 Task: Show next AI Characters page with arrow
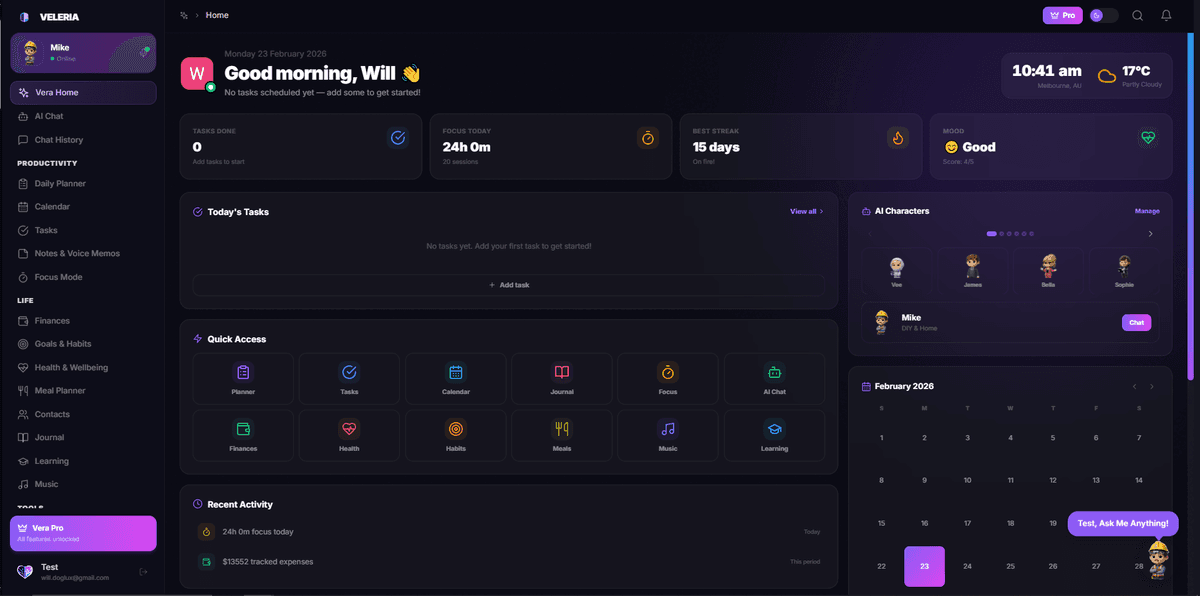(1150, 234)
